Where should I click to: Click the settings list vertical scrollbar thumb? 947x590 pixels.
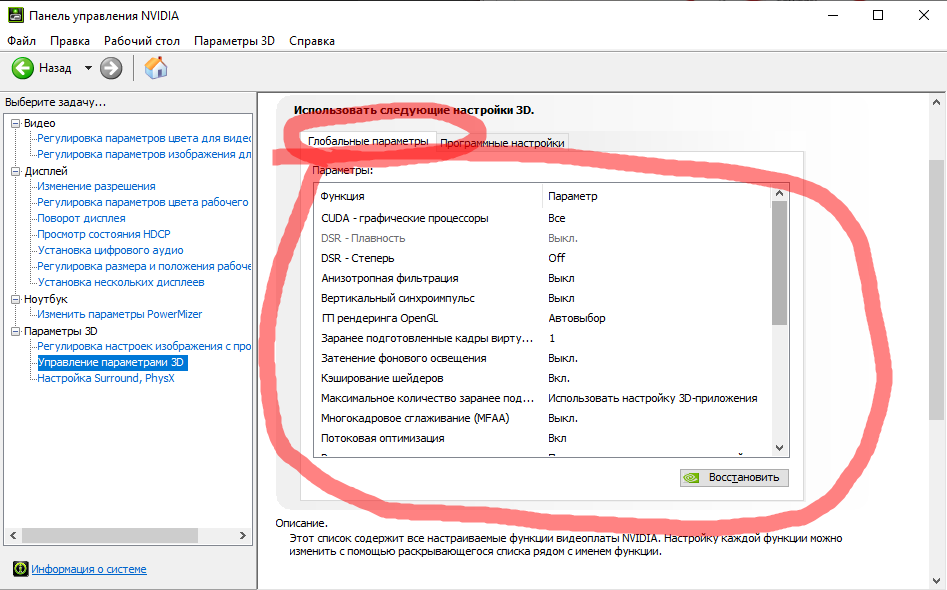[x=779, y=263]
